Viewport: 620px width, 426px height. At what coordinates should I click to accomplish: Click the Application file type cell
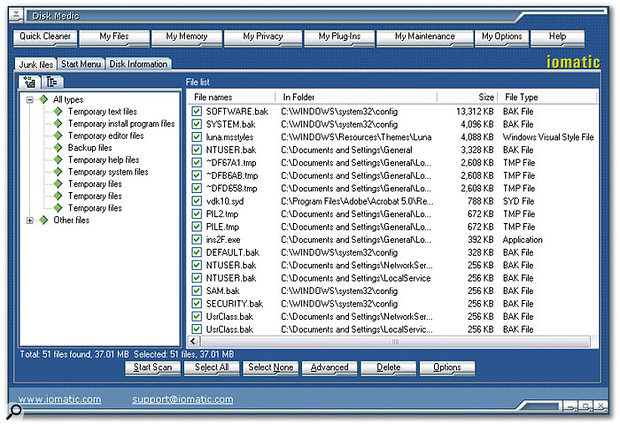point(522,240)
